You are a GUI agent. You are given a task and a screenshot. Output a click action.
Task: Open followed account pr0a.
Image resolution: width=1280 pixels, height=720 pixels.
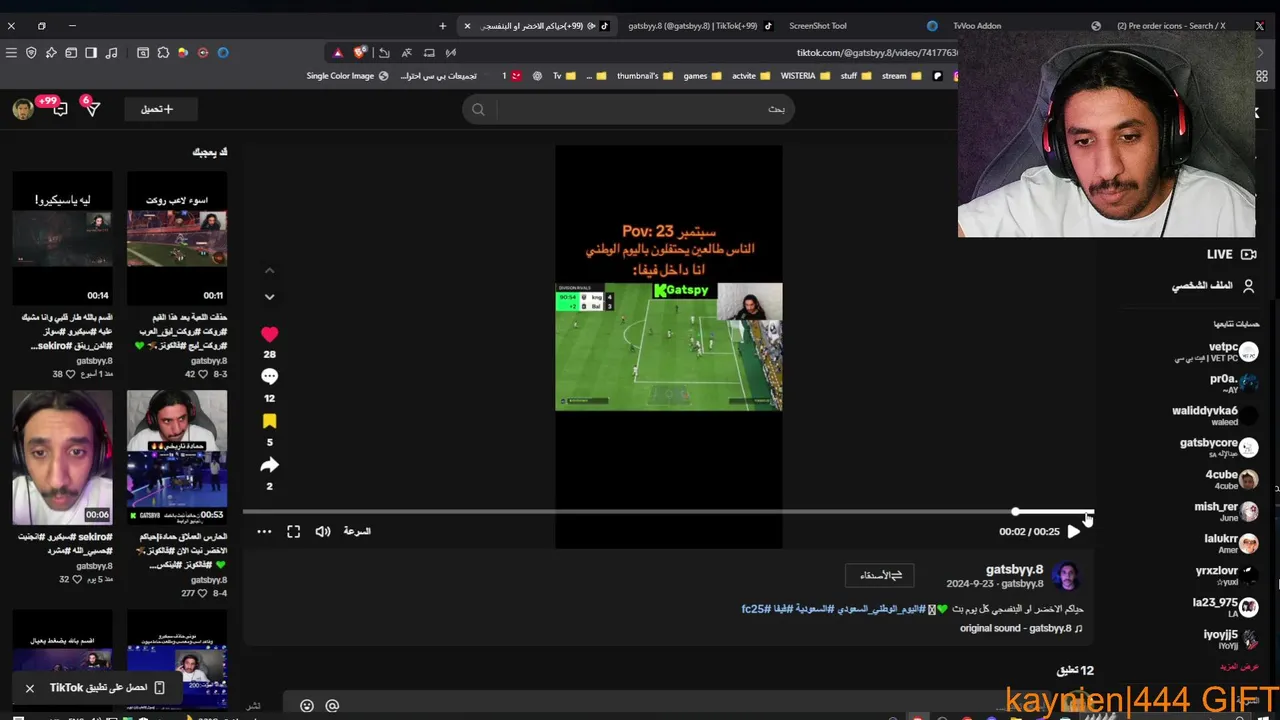pos(1233,384)
